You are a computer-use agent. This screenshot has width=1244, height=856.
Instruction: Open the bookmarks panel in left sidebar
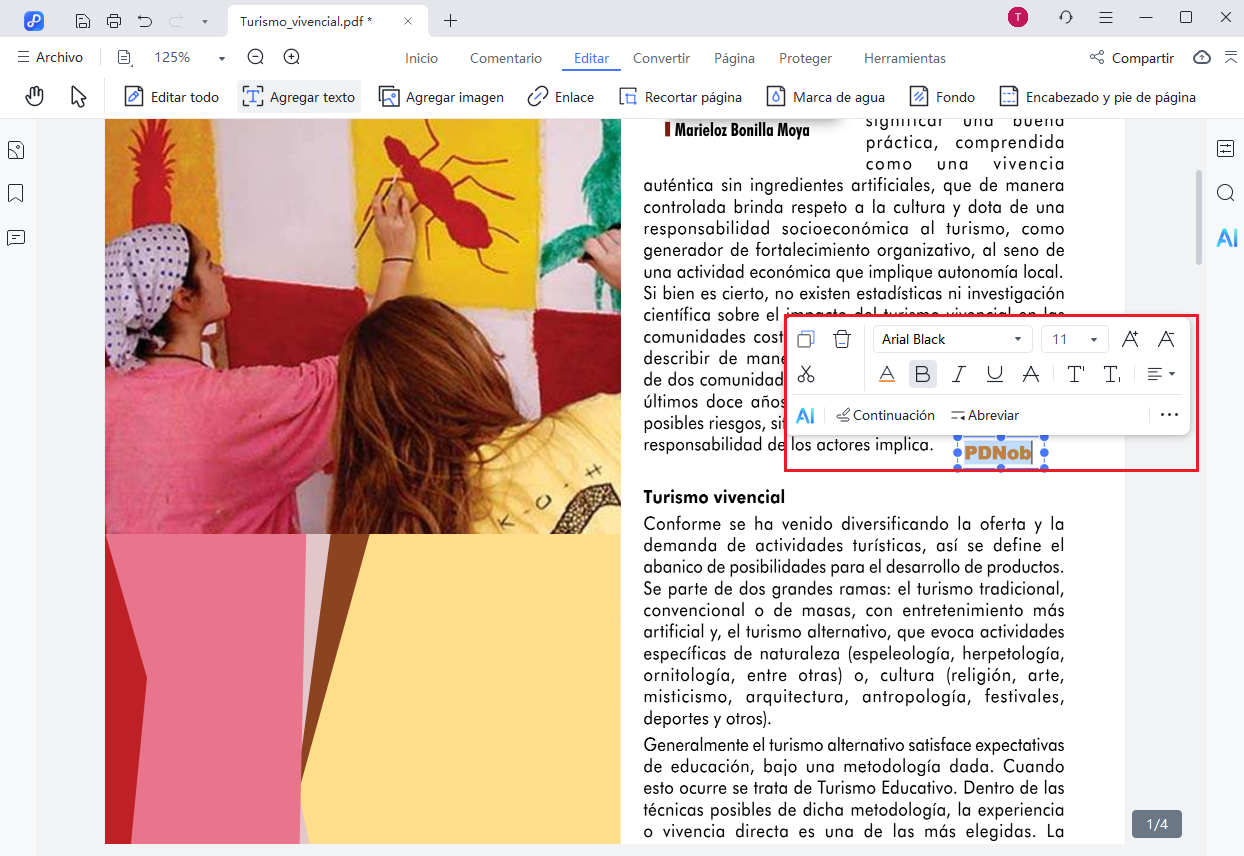16,193
